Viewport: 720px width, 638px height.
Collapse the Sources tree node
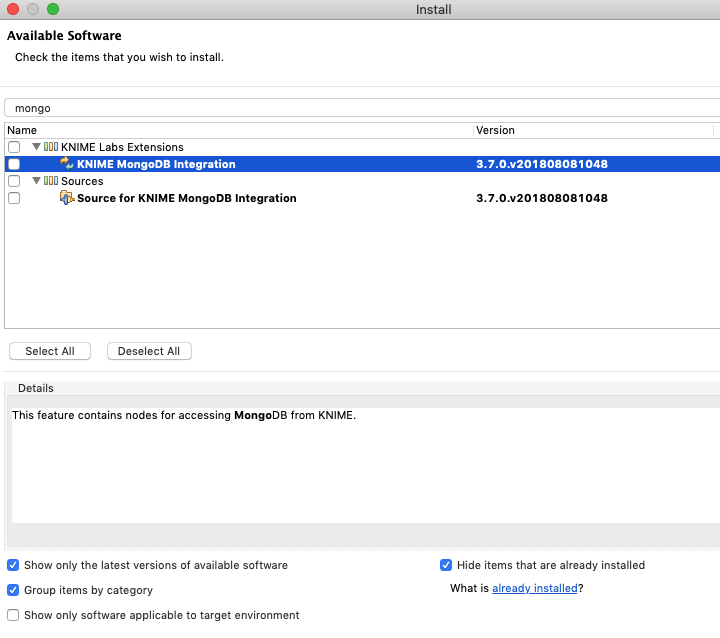click(36, 181)
